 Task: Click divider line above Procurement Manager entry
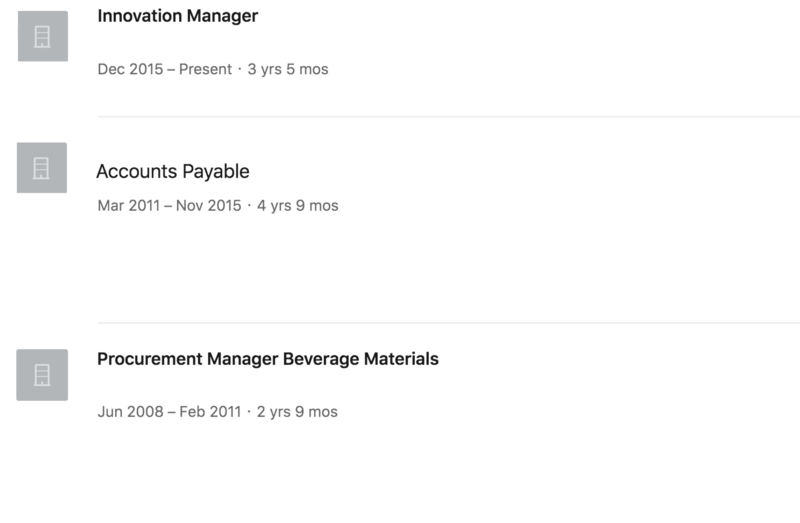point(448,322)
